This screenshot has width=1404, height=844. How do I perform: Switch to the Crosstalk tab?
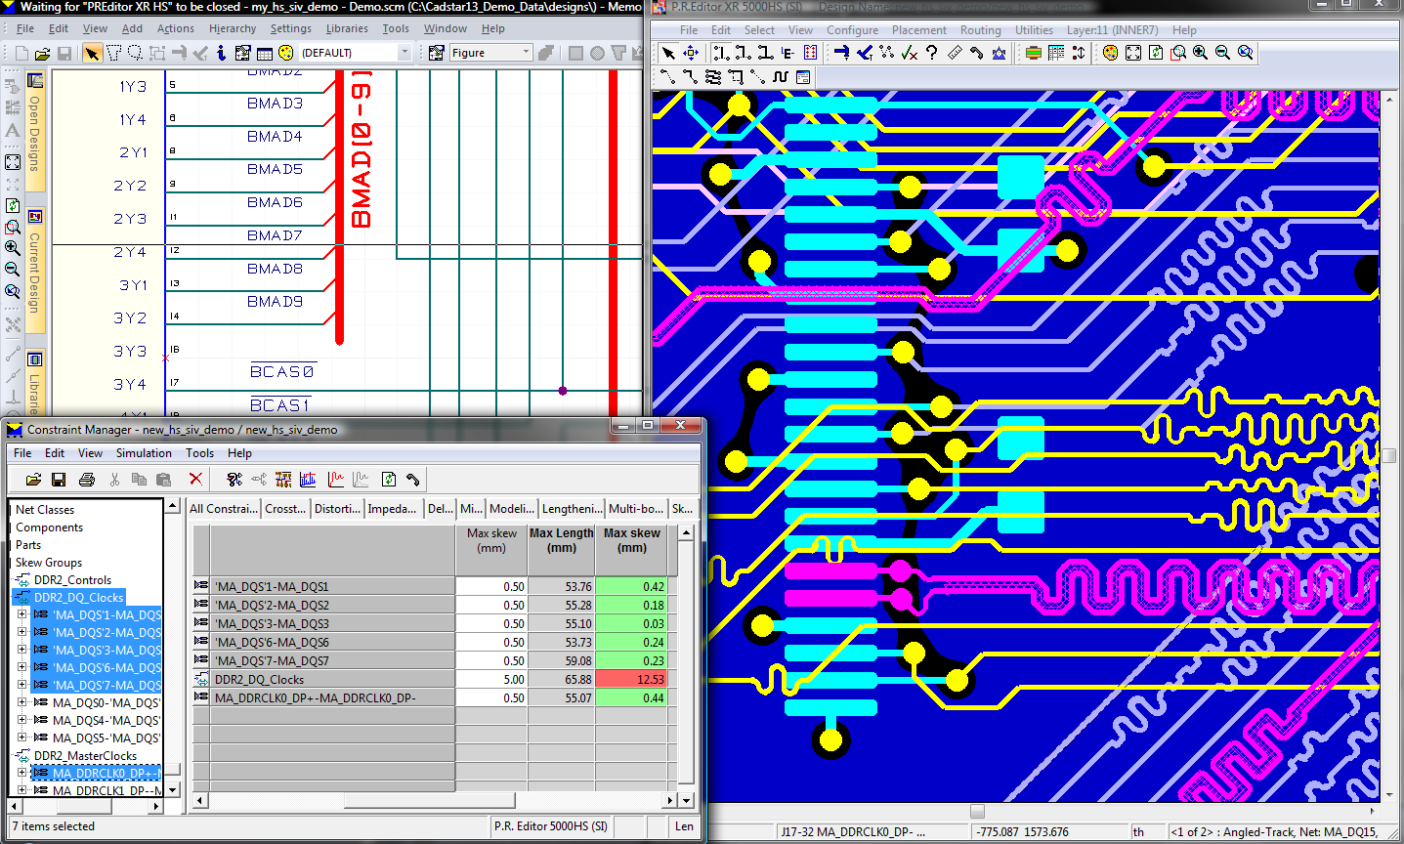click(286, 508)
